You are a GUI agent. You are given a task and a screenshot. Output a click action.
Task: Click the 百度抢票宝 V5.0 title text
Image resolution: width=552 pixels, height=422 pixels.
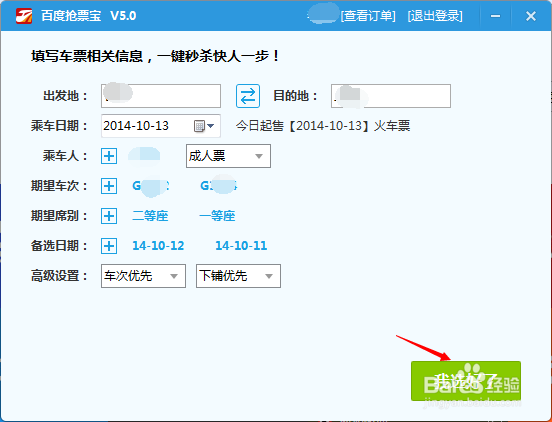[88, 16]
